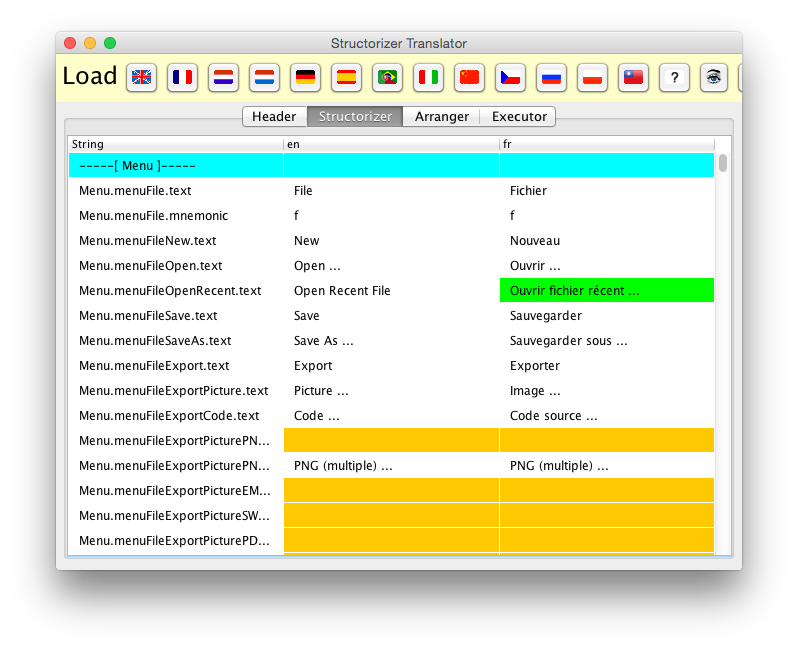Load the Spanish locale via Spain flag
This screenshot has width=798, height=650.
pyautogui.click(x=346, y=77)
